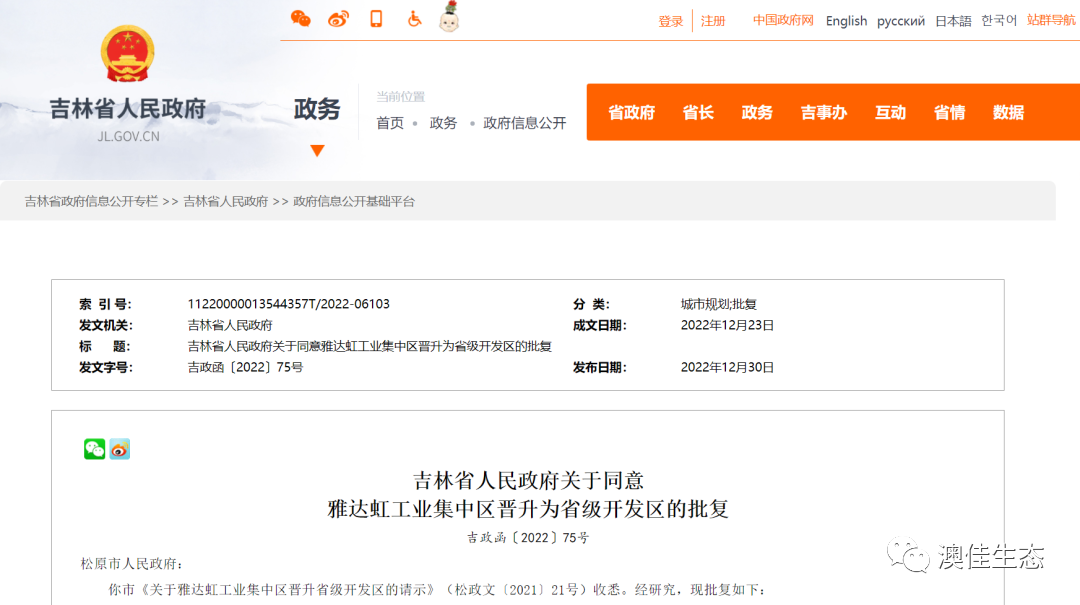This screenshot has width=1080, height=605.
Task: Open the WeChat sharing icon at page top
Action: point(300,17)
